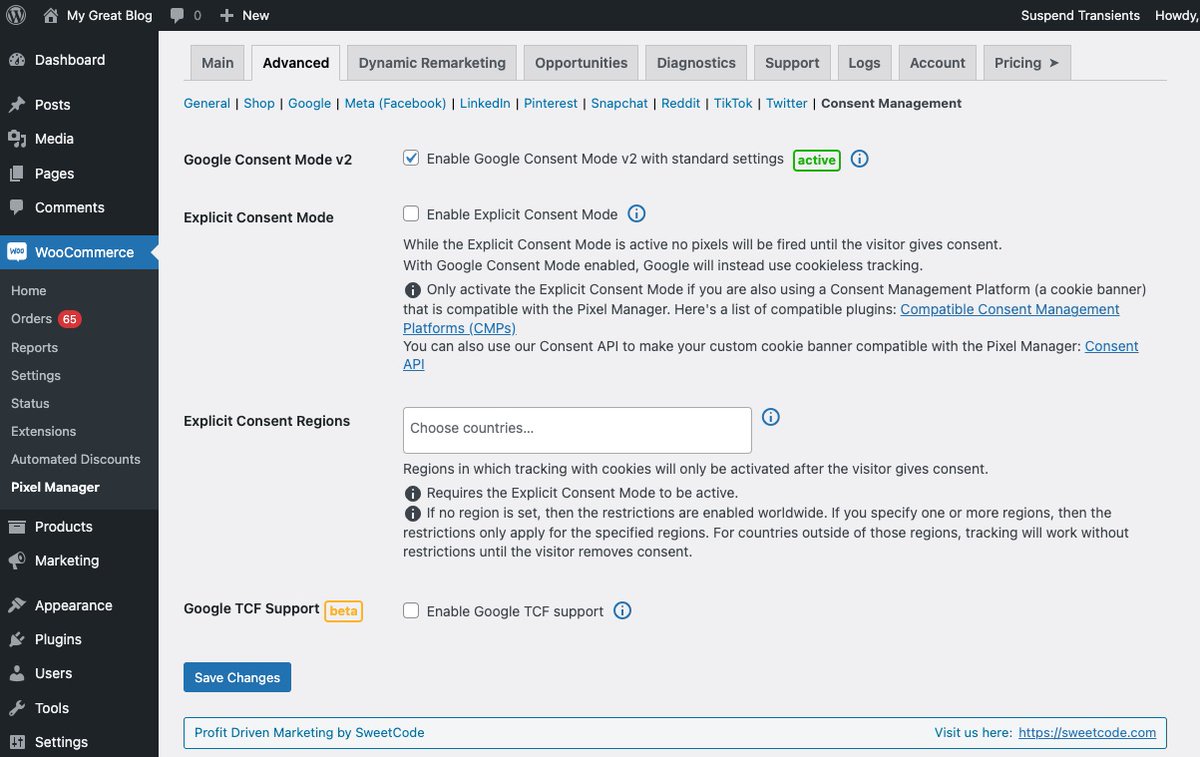Open the Twitter subsection link
Screen dimensions: 1200x757
coord(786,103)
